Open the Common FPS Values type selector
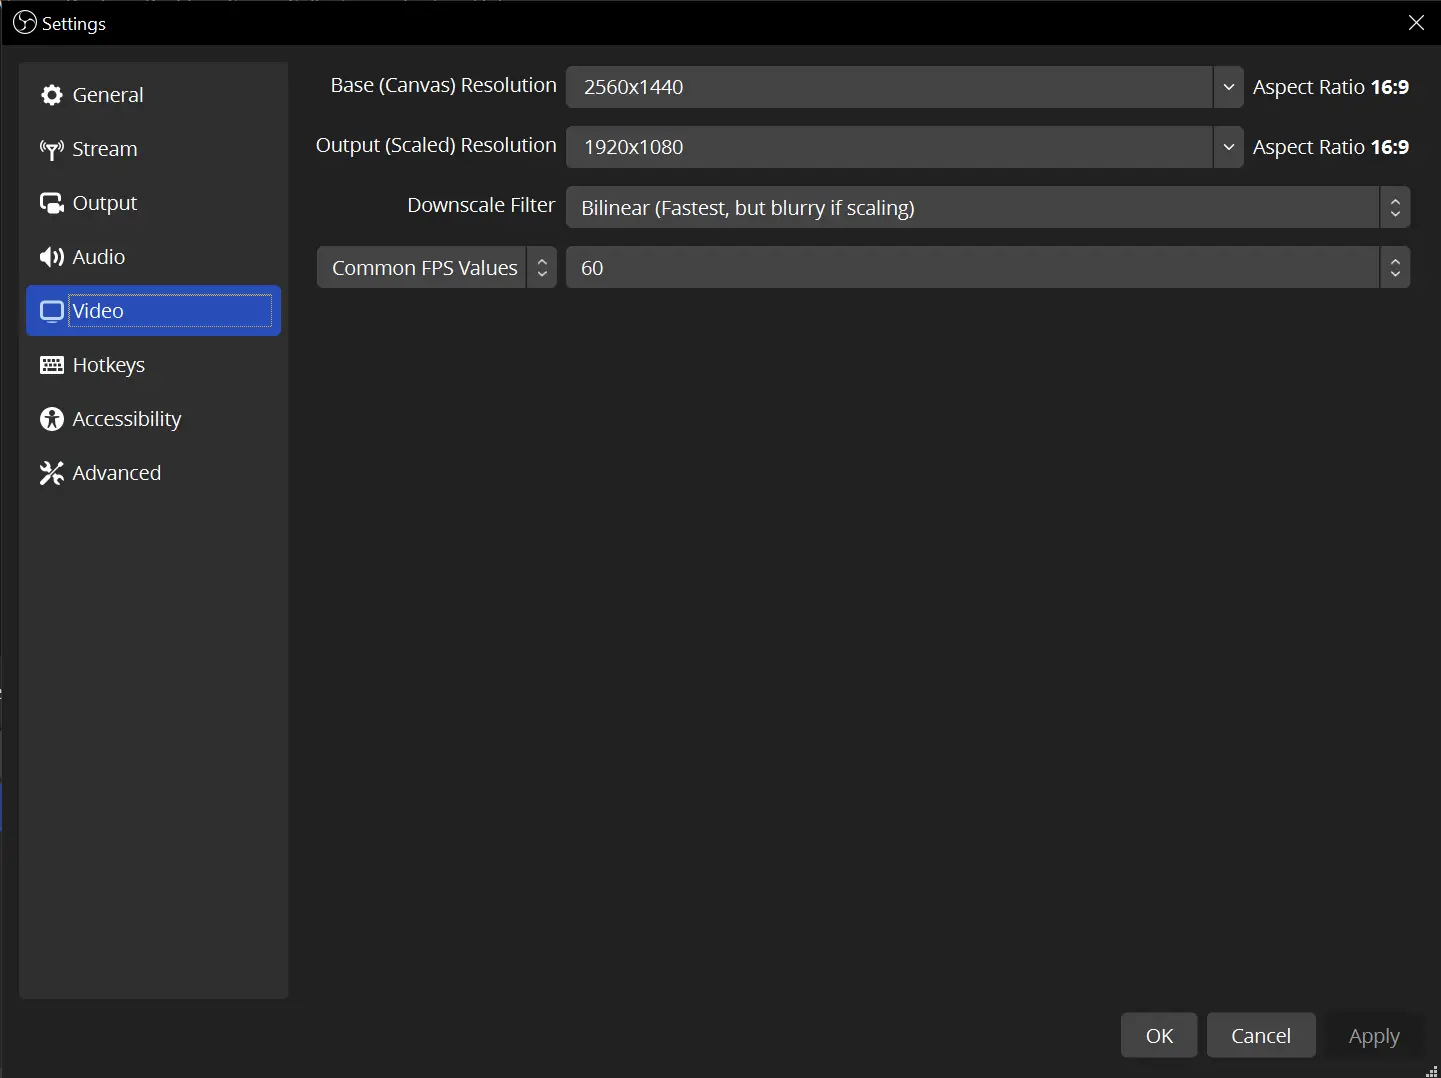This screenshot has height=1078, width=1441. 436,268
